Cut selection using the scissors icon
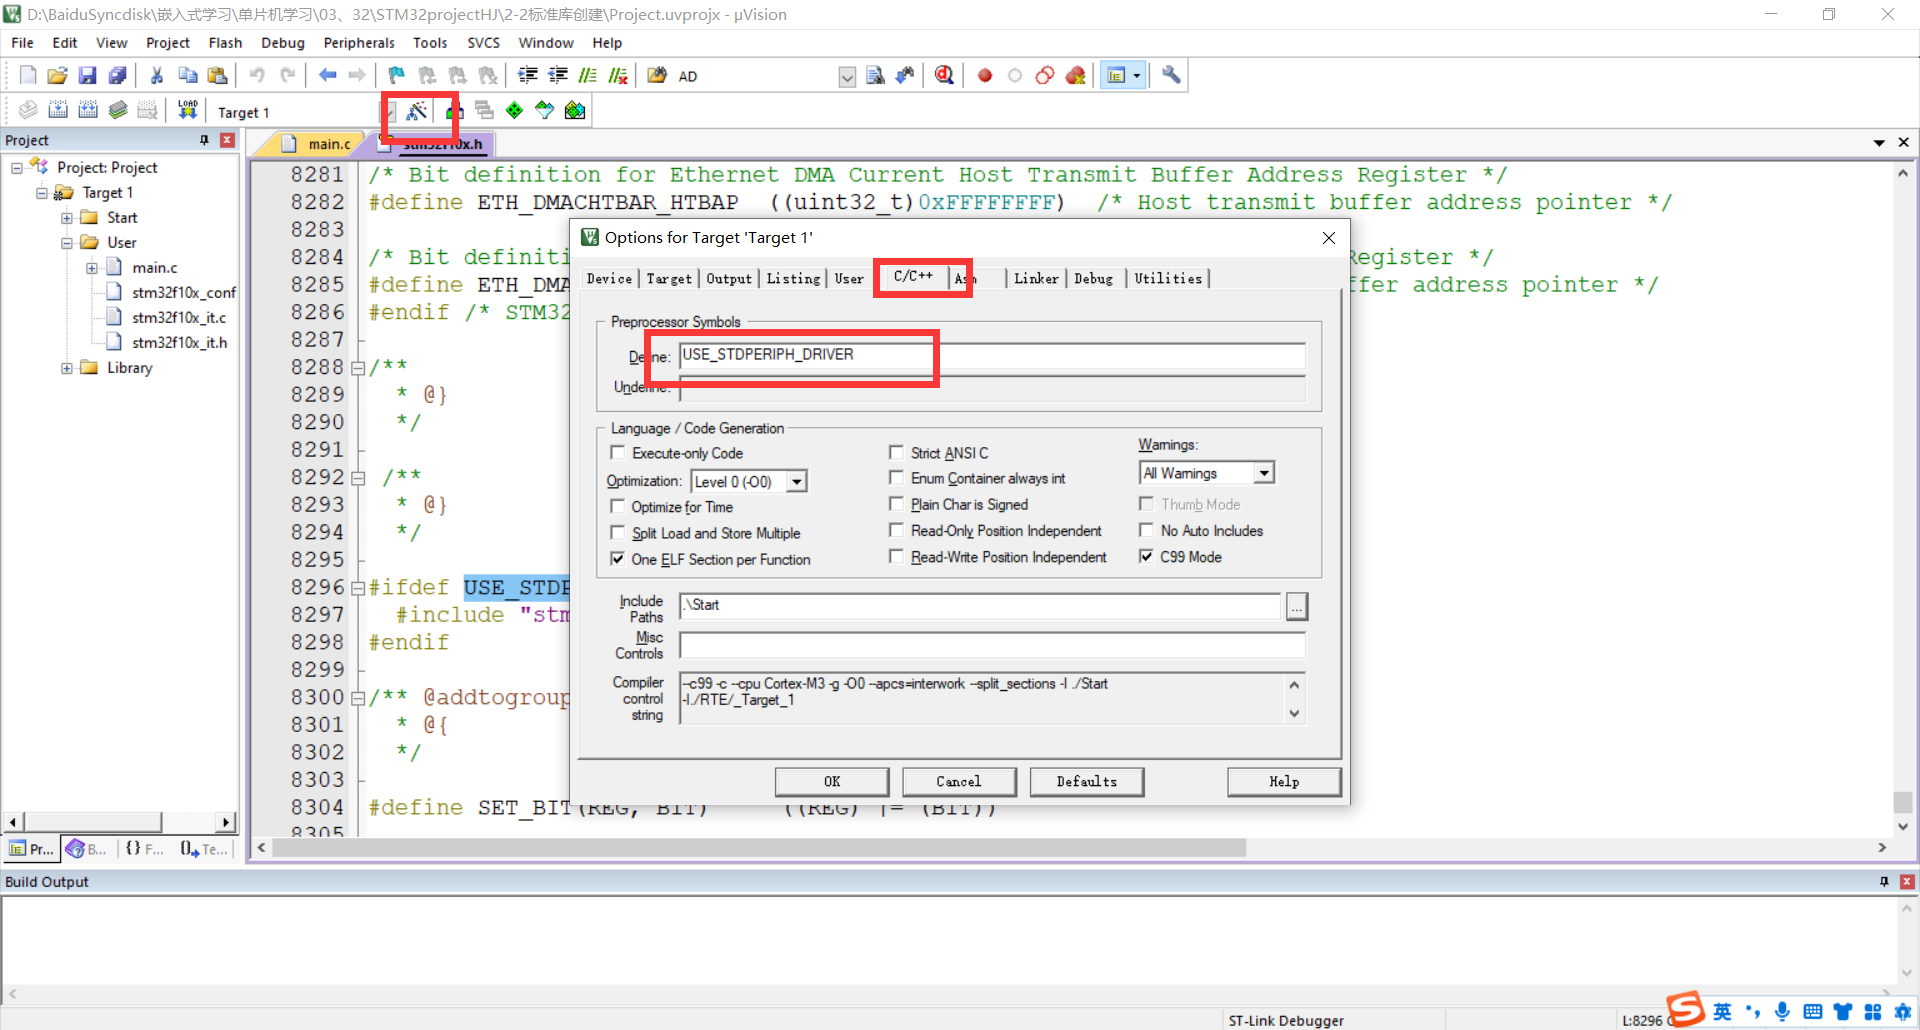Screen dimensions: 1920x1030 click(157, 75)
